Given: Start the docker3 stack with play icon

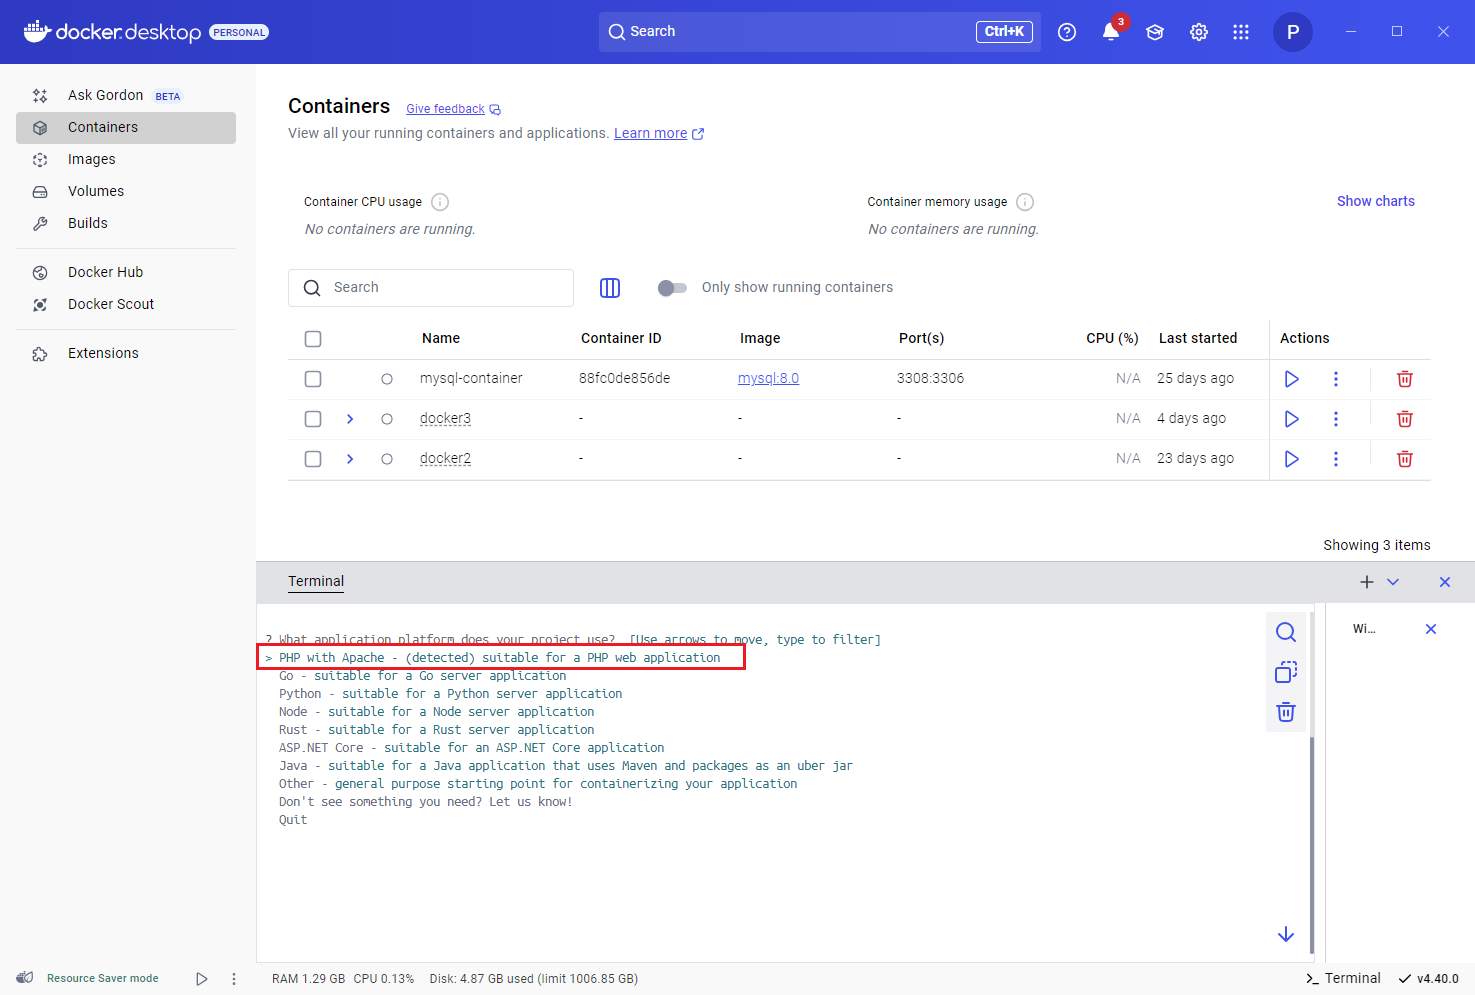Looking at the screenshot, I should tap(1292, 419).
